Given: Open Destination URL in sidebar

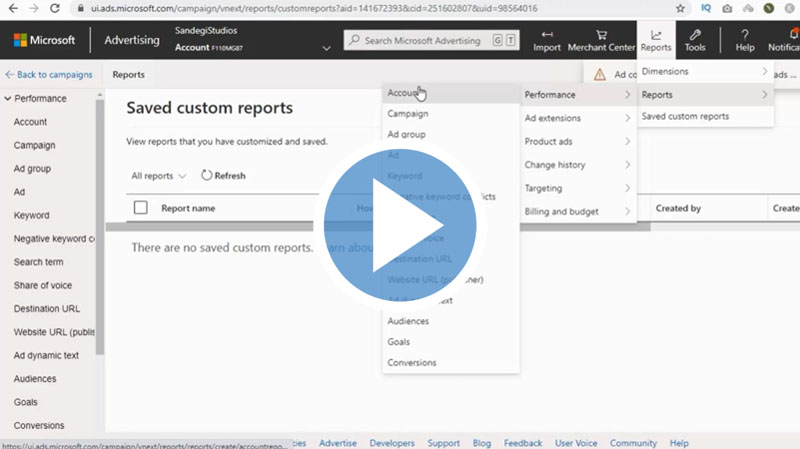Looking at the screenshot, I should [46, 309].
